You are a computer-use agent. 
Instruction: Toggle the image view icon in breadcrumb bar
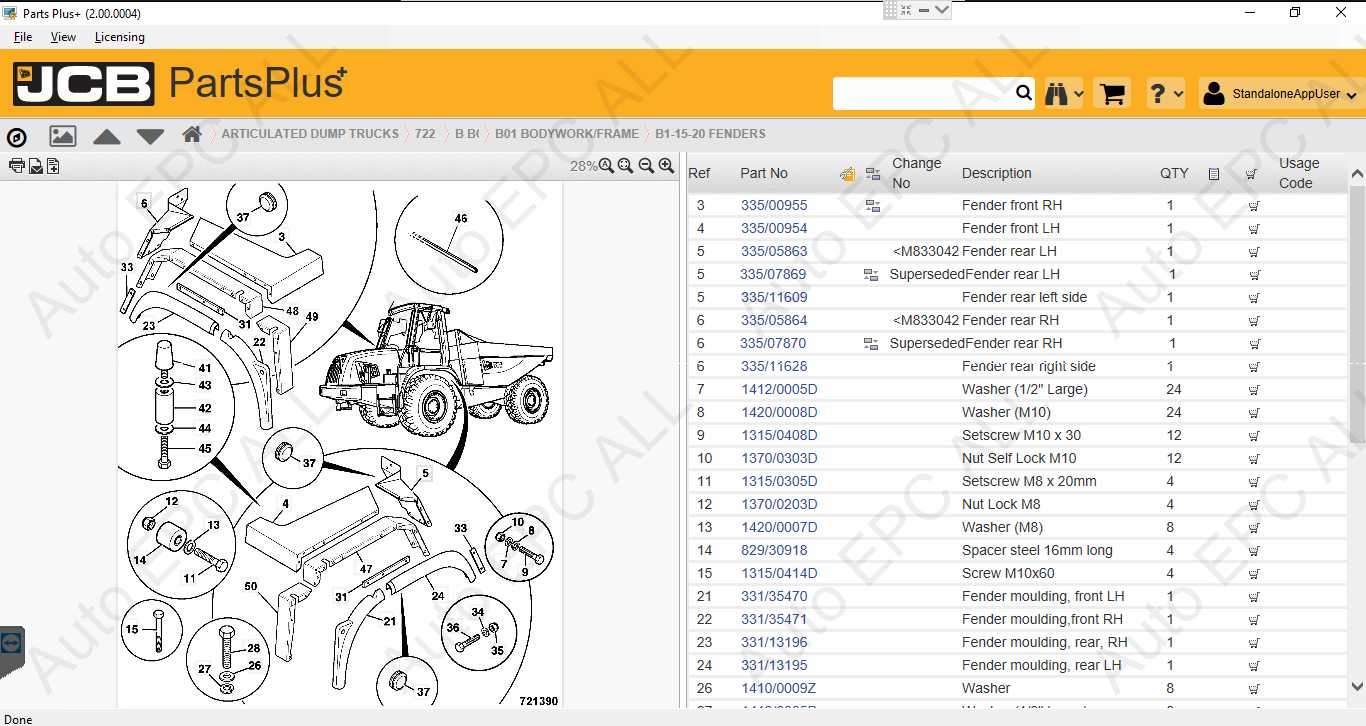(63, 136)
